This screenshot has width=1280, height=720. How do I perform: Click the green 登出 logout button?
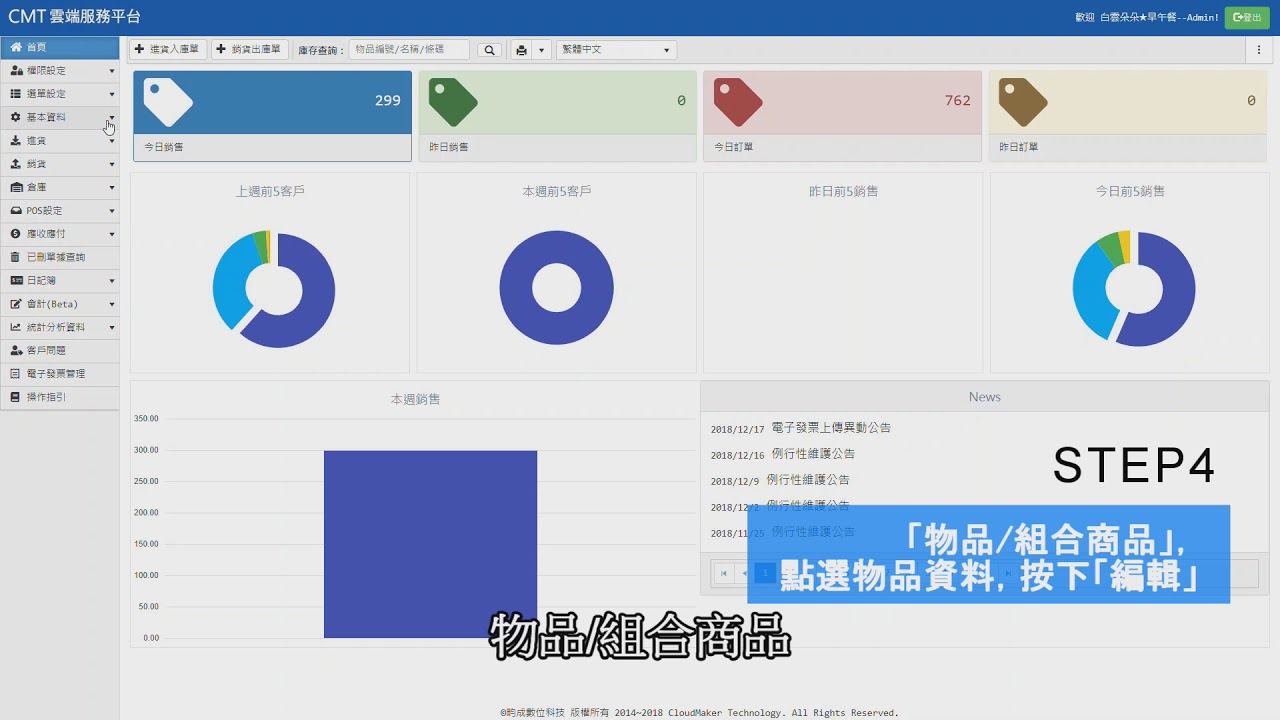1247,17
